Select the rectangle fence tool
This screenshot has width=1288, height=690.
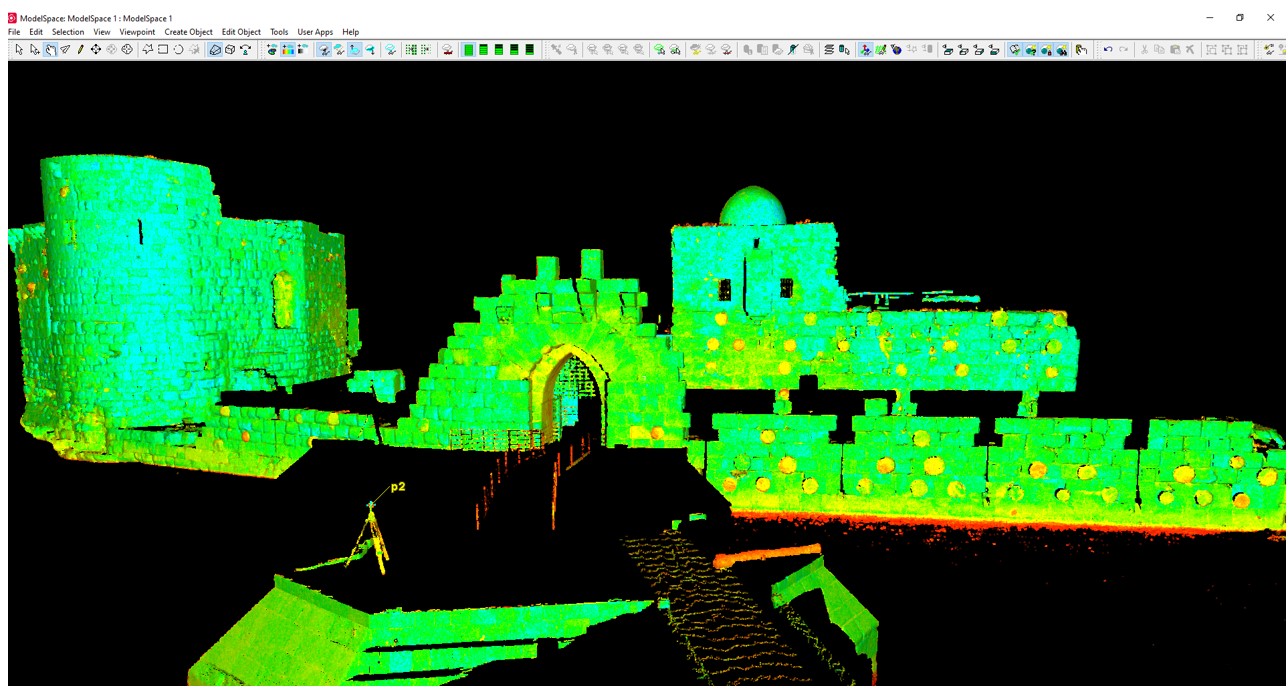click(163, 50)
